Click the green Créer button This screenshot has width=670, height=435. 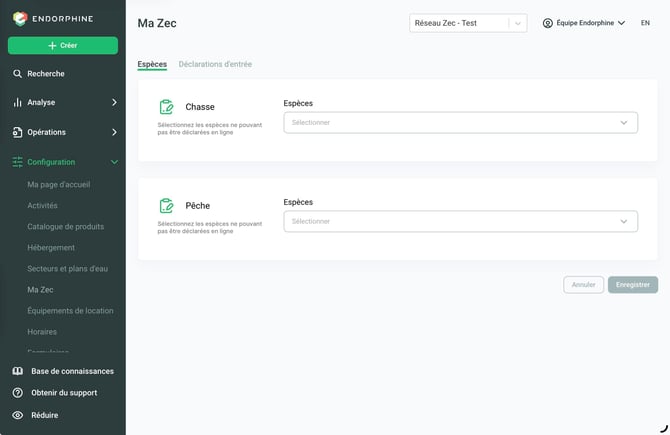63,45
